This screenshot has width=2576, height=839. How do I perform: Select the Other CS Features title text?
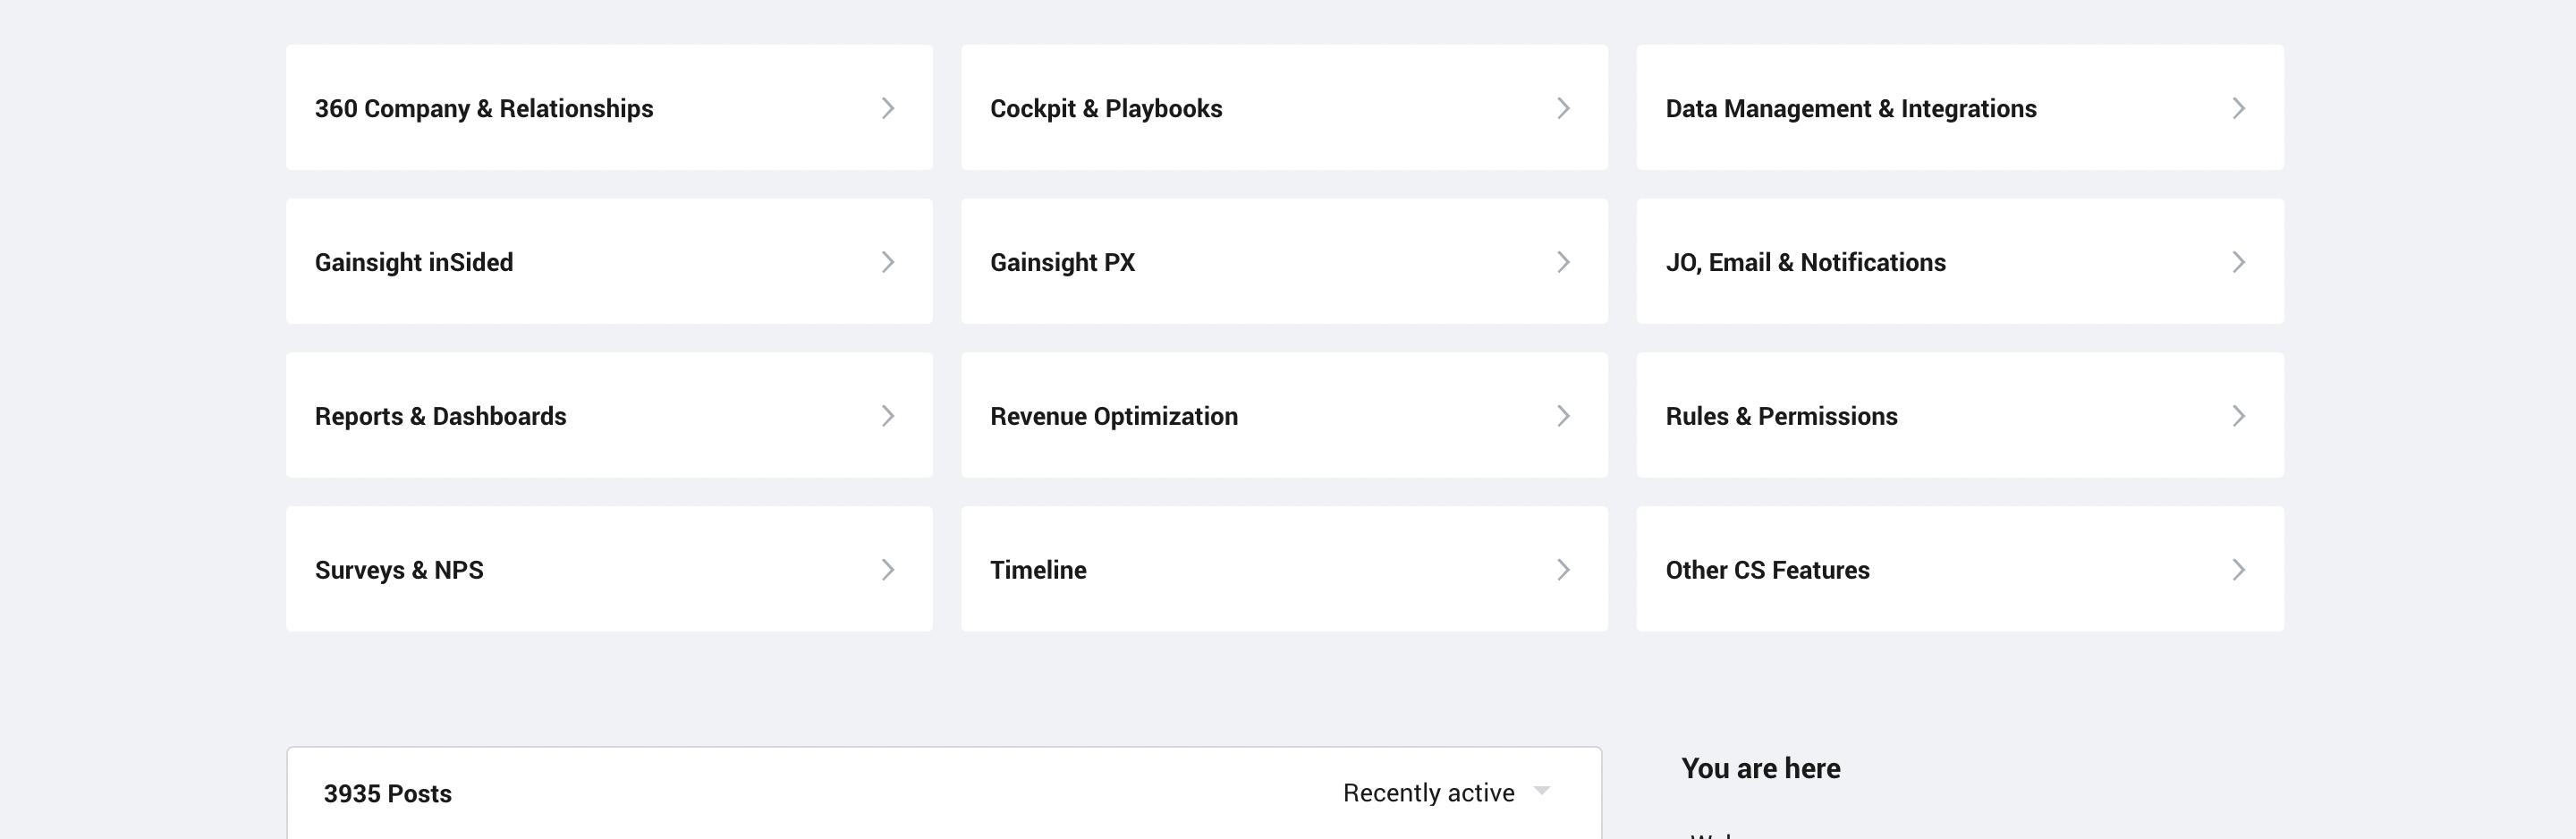click(1767, 570)
